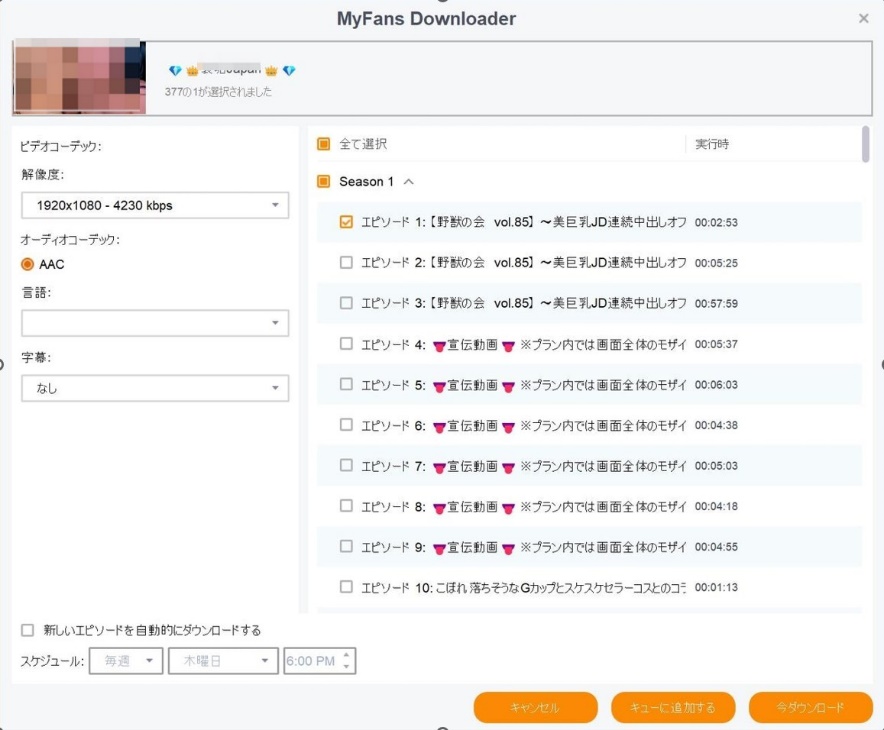This screenshot has width=884, height=730.
Task: Check the Episode 2 checkbox
Action: [346, 264]
